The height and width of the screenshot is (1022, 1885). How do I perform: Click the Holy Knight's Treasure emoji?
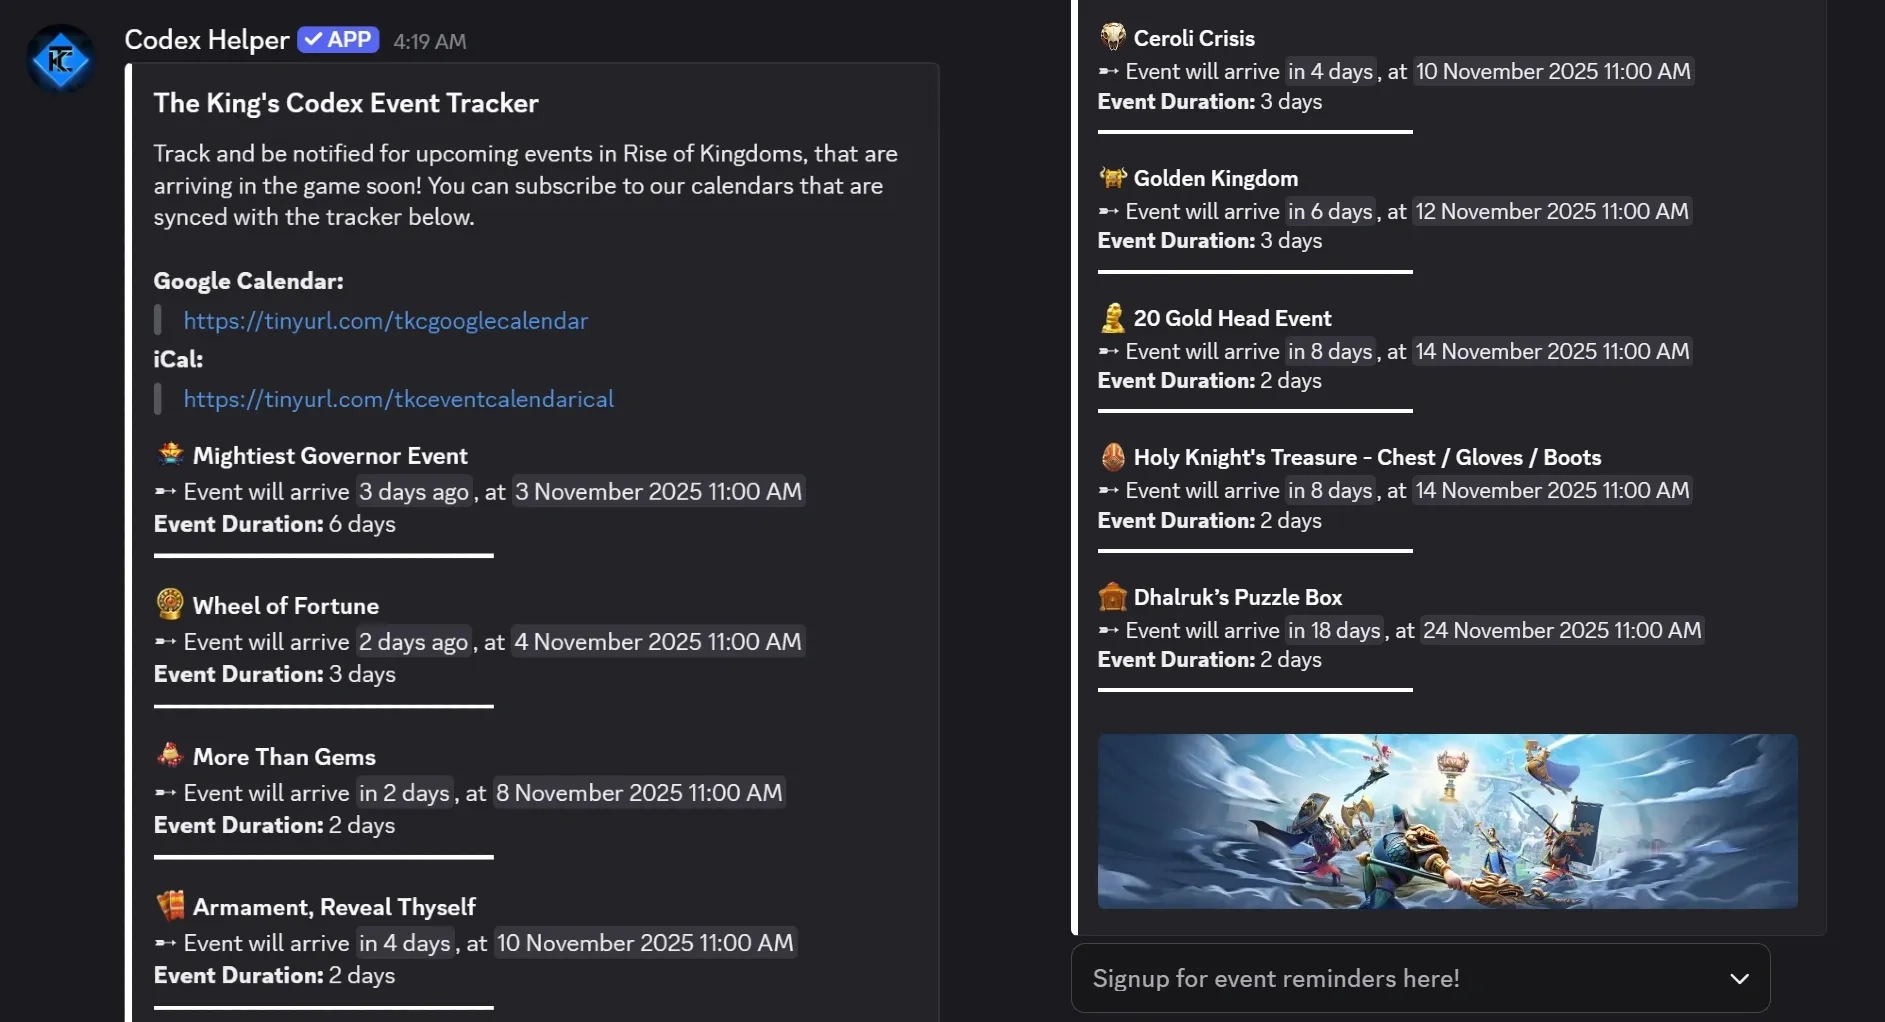tap(1112, 457)
